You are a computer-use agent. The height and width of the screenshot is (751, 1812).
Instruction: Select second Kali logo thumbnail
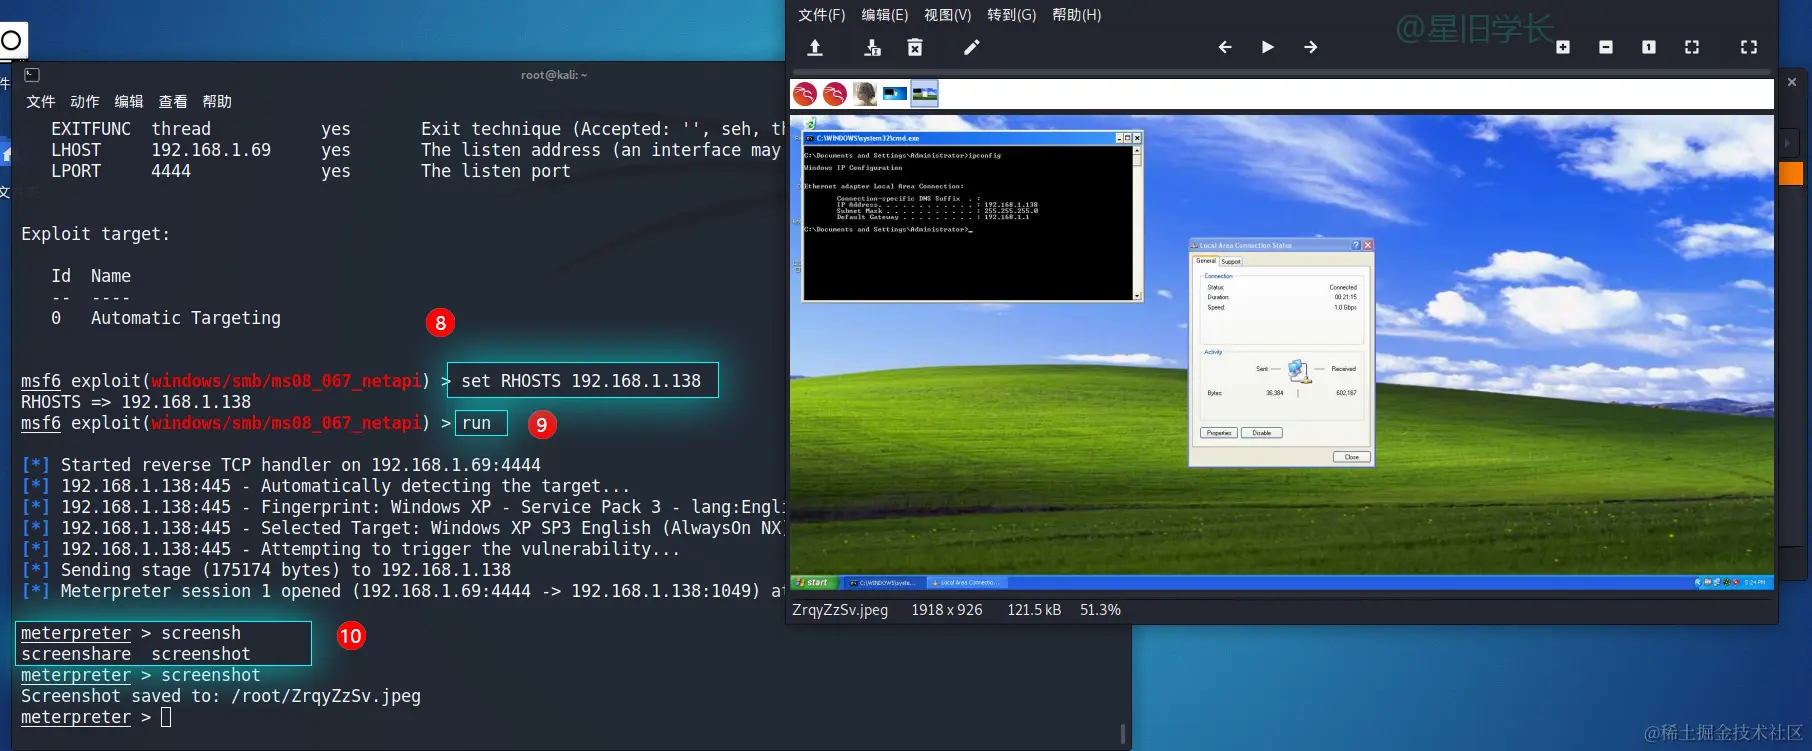(x=835, y=94)
